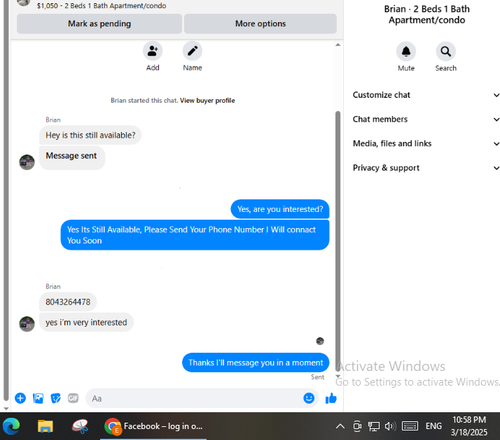Screen dimensions: 500x440
Task: Open Chrome Facebook window in taskbar
Action: point(153,426)
